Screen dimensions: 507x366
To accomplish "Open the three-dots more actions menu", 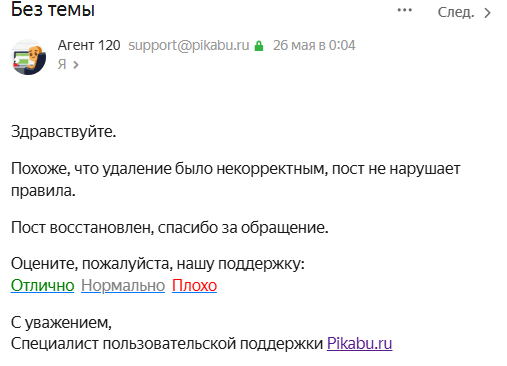I will coord(404,10).
